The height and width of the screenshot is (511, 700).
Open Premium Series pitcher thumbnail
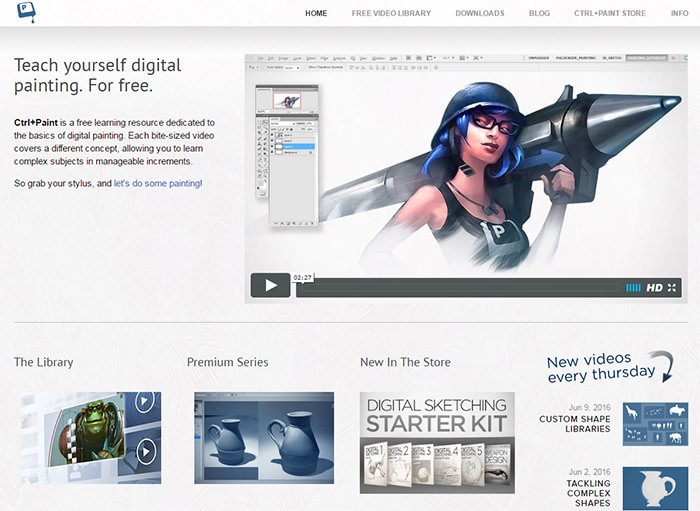point(264,438)
